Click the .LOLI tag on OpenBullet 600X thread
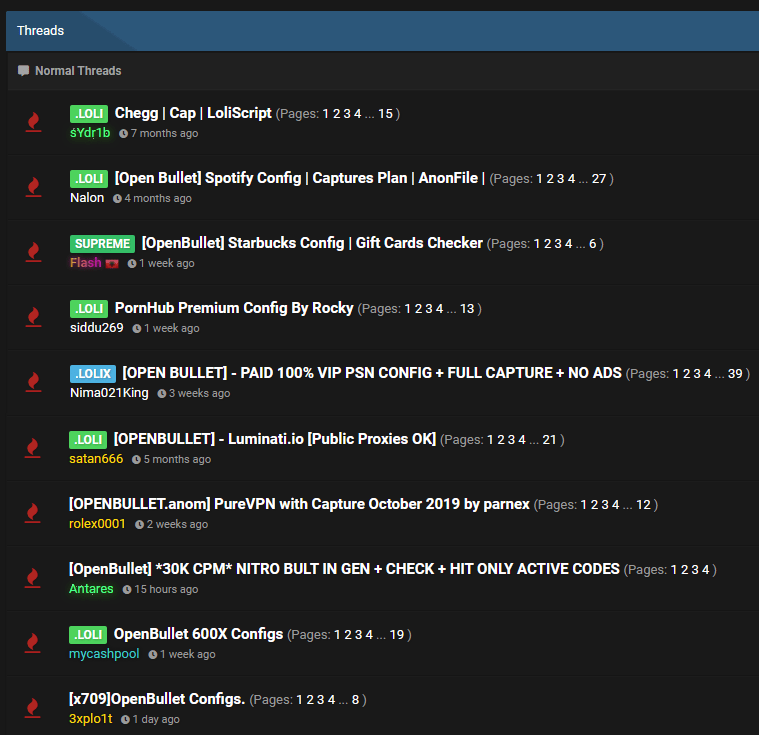 pos(88,635)
